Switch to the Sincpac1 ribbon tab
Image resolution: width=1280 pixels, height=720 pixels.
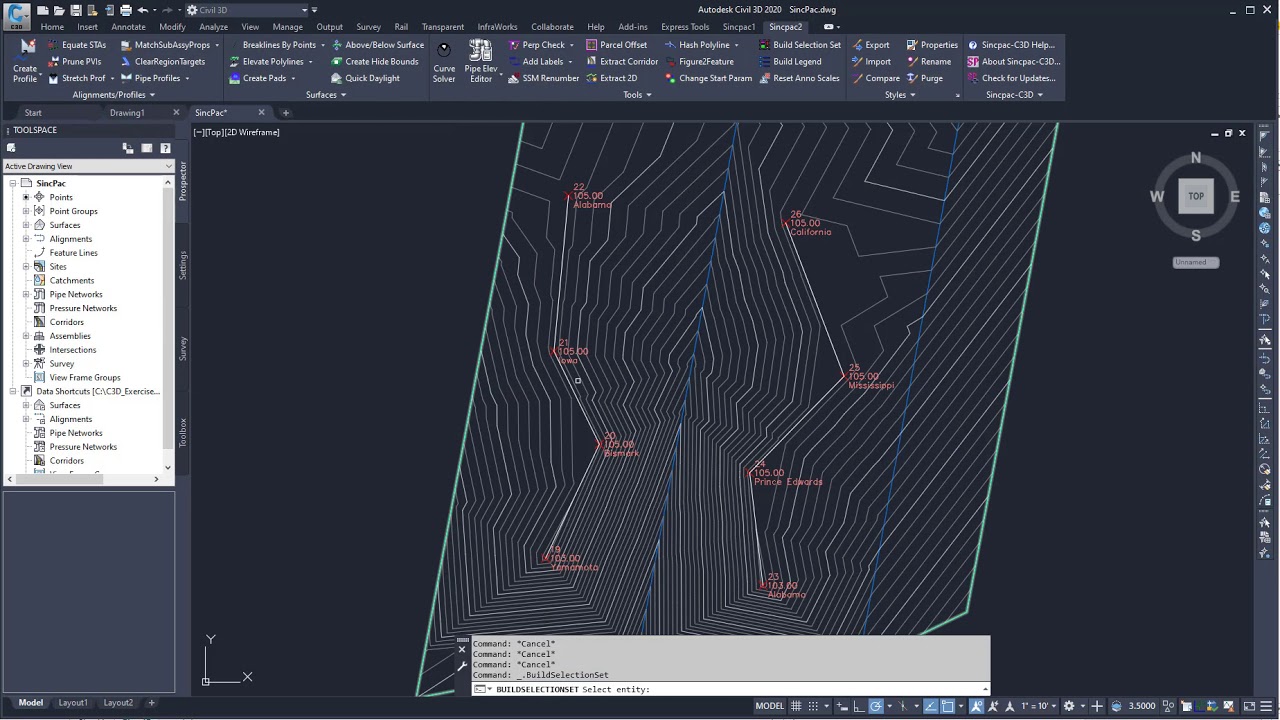(739, 27)
